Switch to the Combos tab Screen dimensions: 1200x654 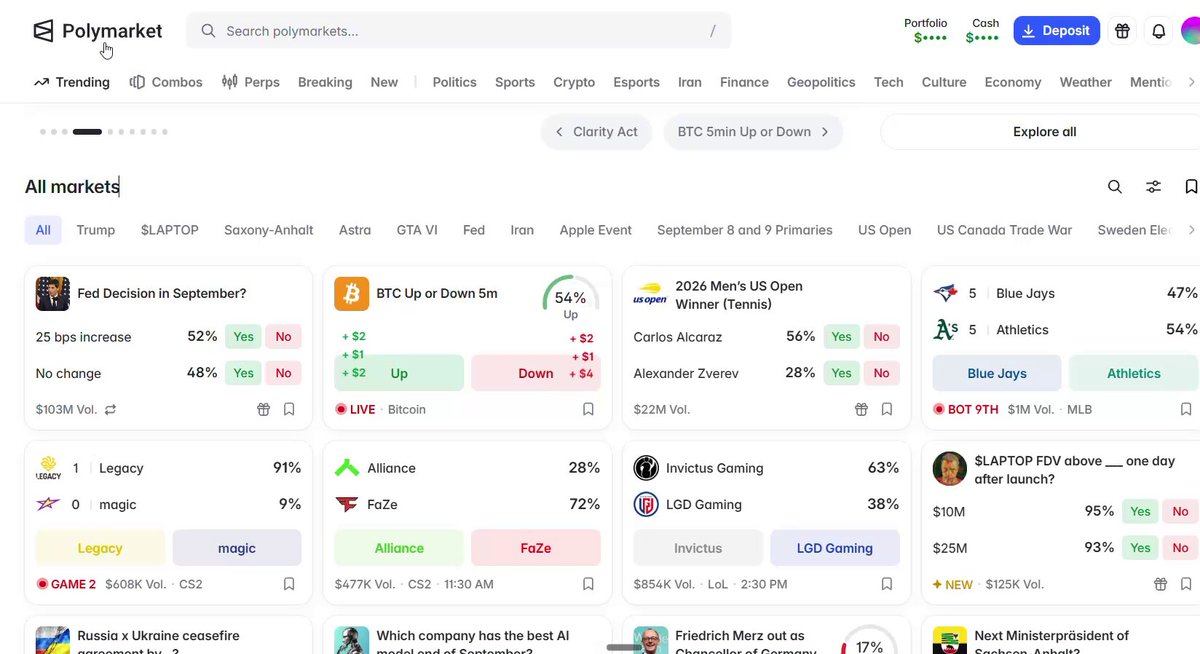[x=166, y=82]
